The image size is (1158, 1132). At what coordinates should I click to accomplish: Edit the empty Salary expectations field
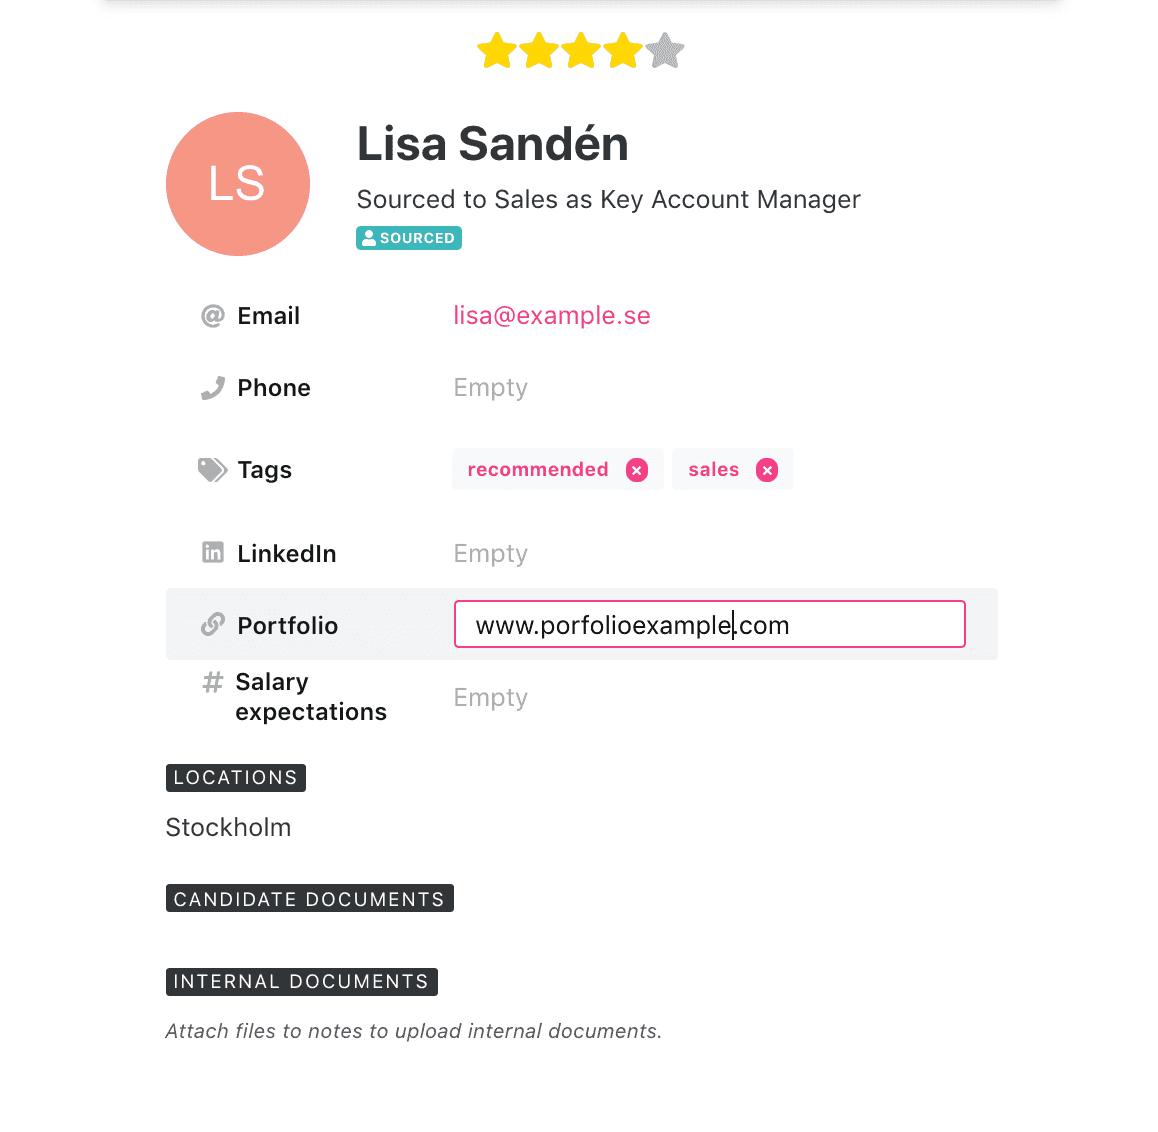pos(490,697)
